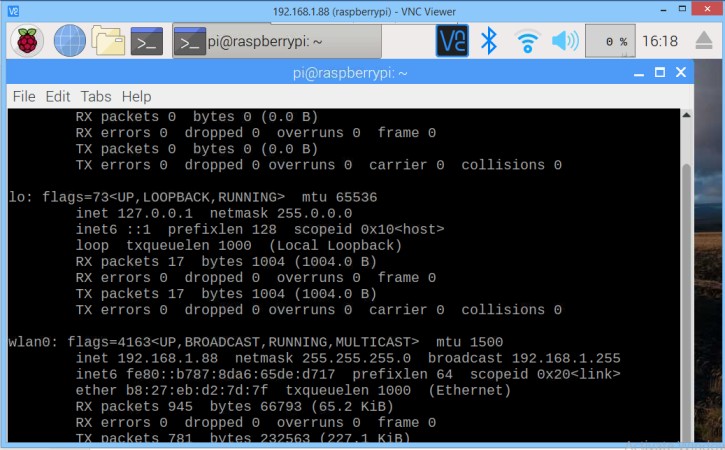This screenshot has height=450, width=725.
Task: Select the pi@raspberrypi taskbar window button
Action: pos(276,41)
